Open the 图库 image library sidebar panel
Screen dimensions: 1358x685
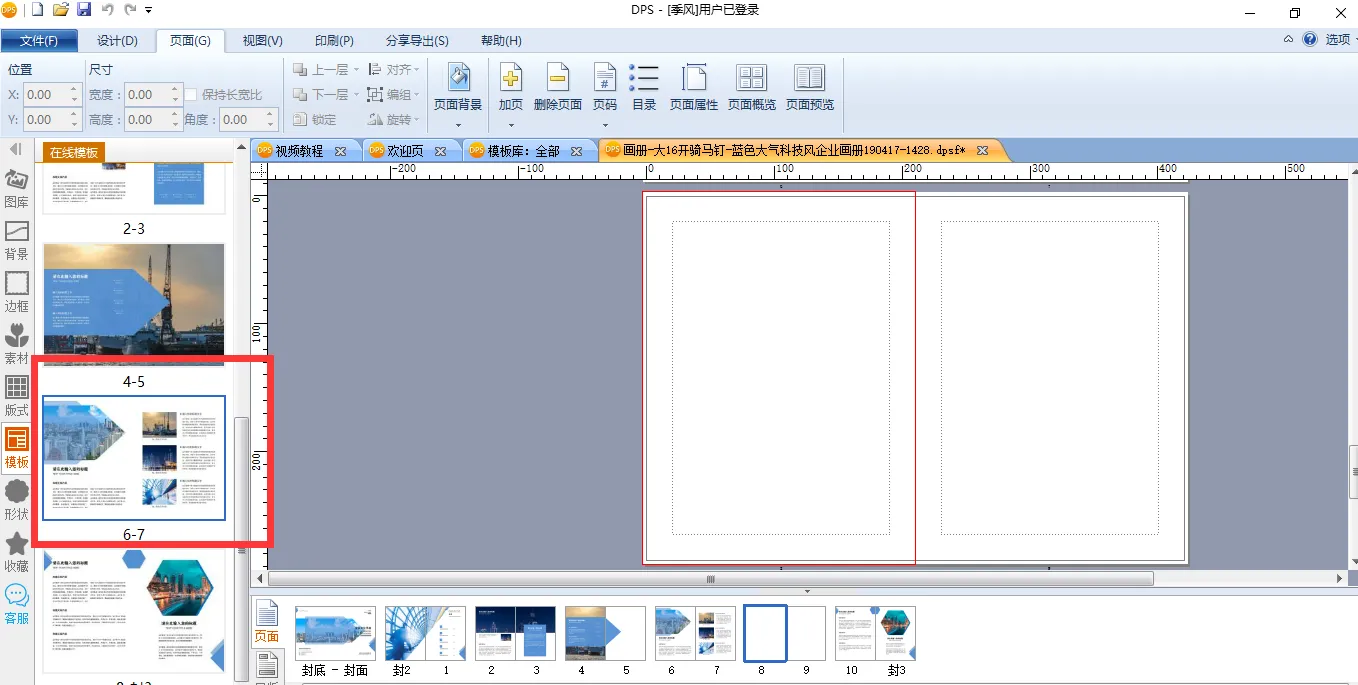[17, 188]
